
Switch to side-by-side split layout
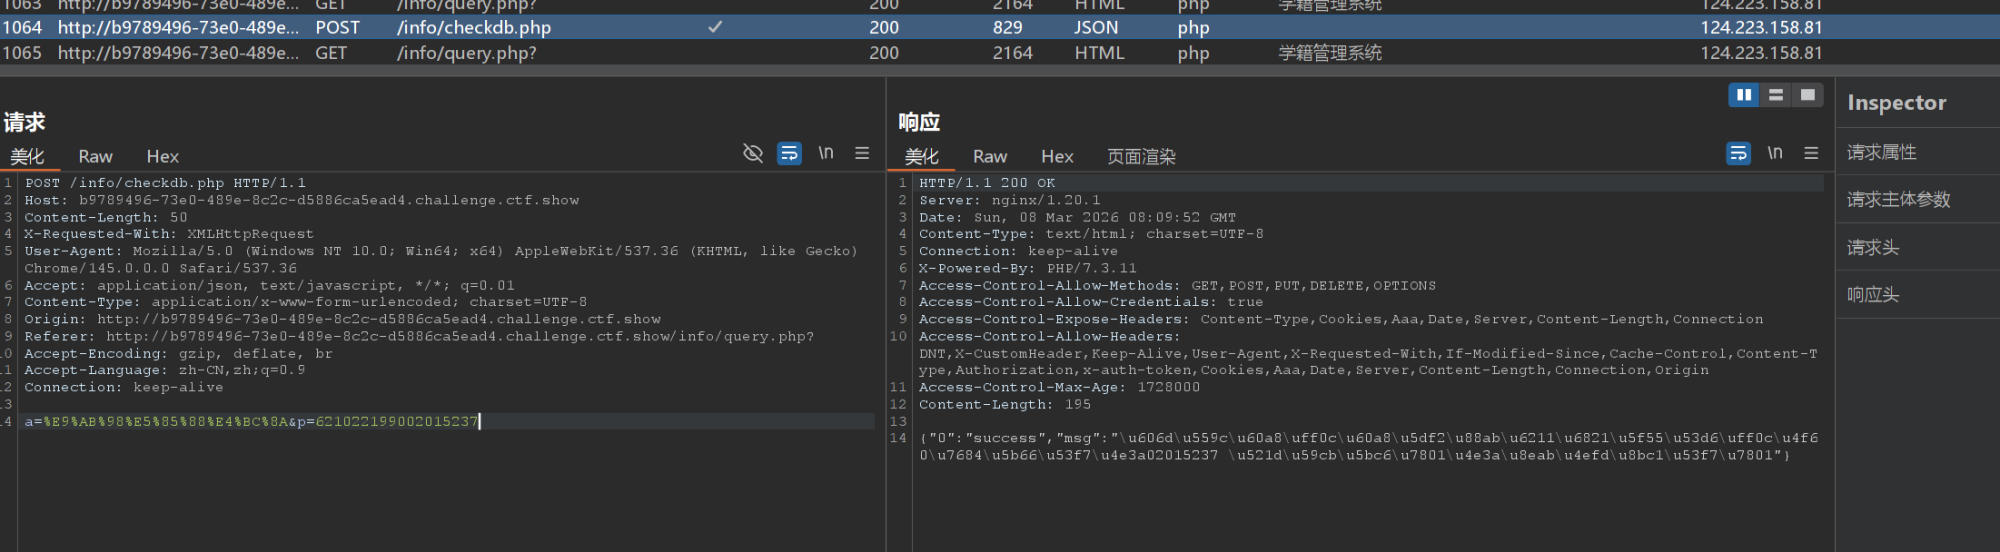tap(1744, 95)
